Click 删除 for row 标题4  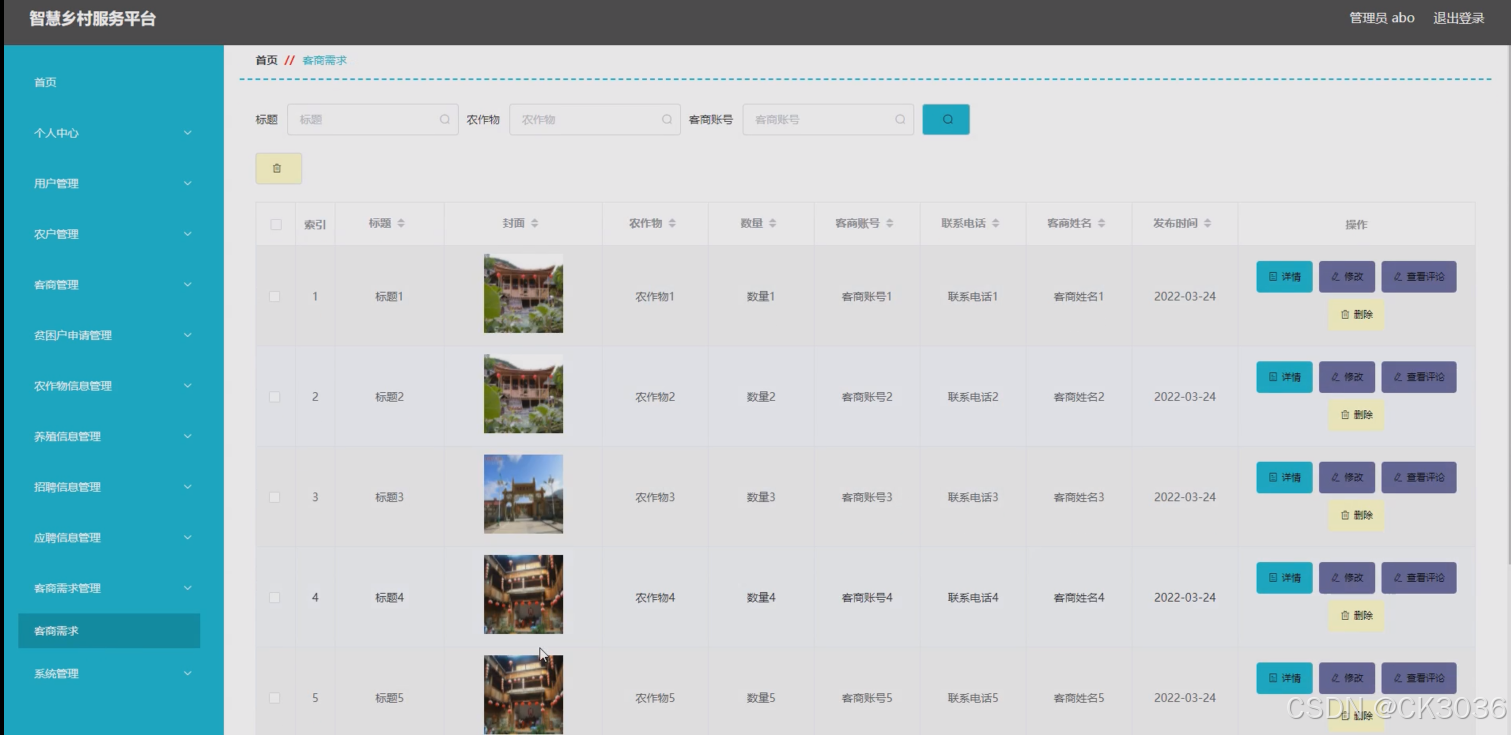(x=1356, y=615)
